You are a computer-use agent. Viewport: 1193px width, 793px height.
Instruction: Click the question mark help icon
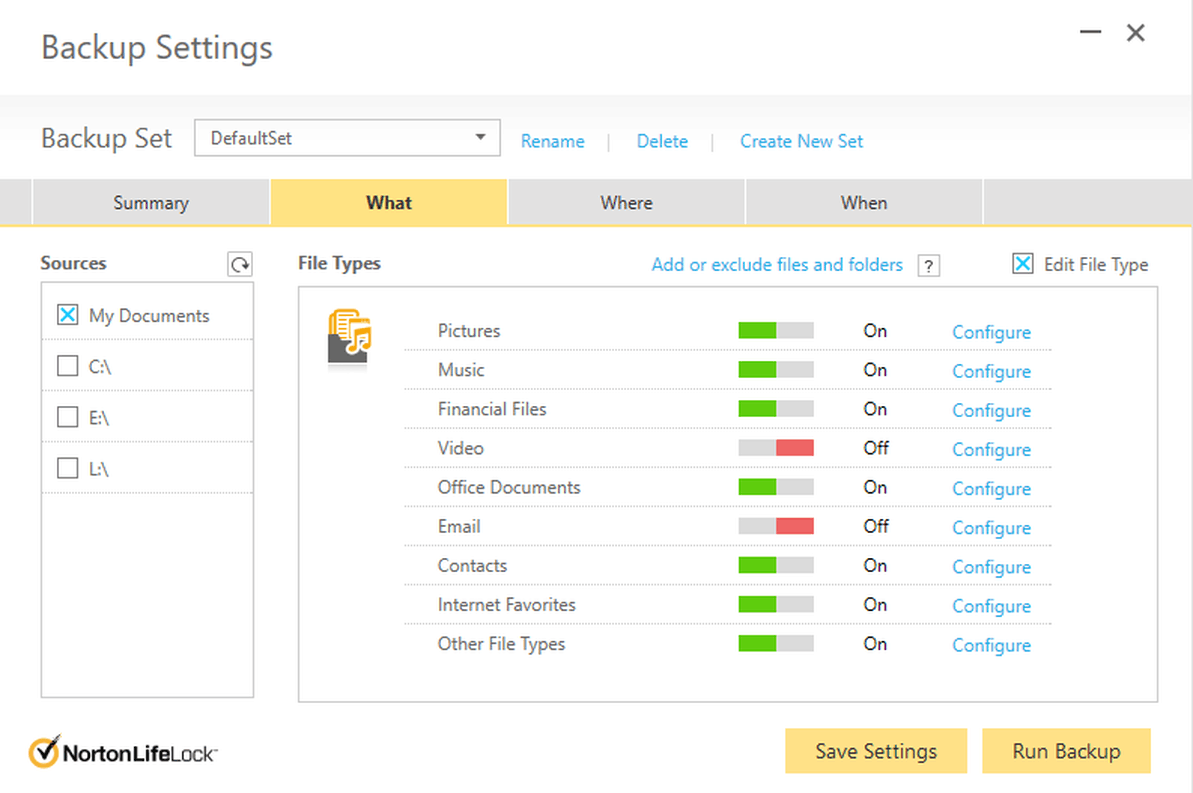(929, 266)
